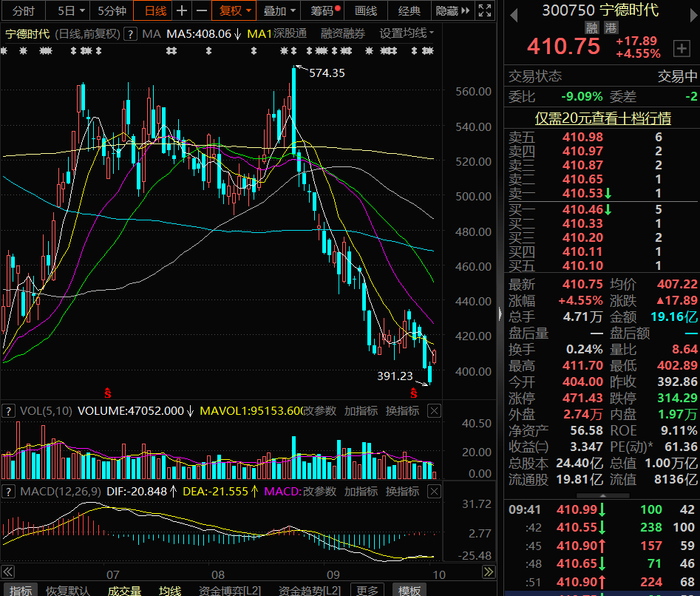Select the 日线 daily chart tab
Viewport: 700px width, 596px height.
[154, 10]
